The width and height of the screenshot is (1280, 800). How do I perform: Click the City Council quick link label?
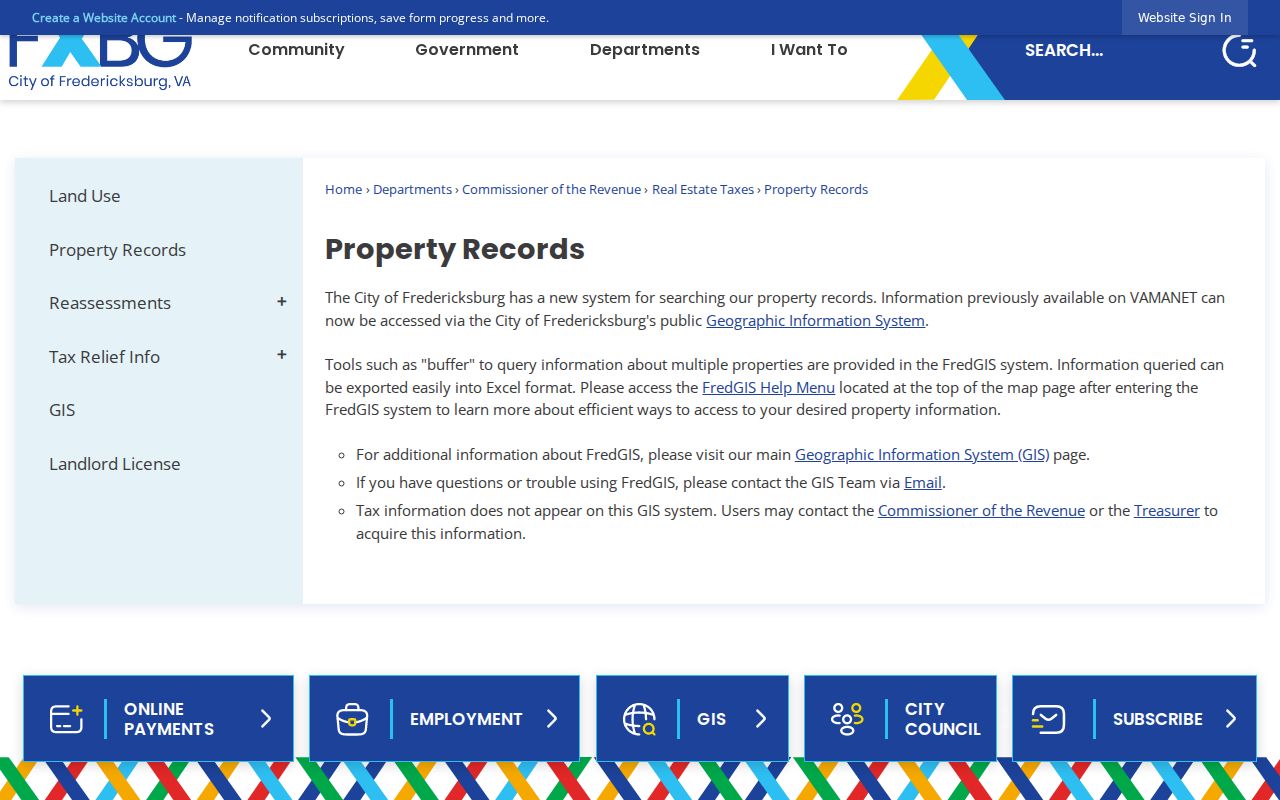click(943, 719)
